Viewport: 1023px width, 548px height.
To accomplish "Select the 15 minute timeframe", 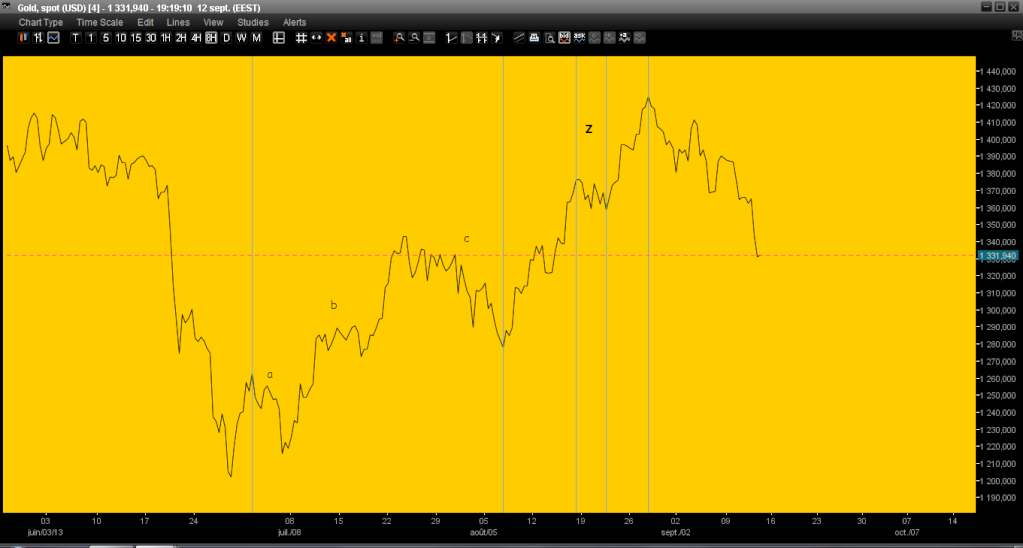I will (x=136, y=38).
